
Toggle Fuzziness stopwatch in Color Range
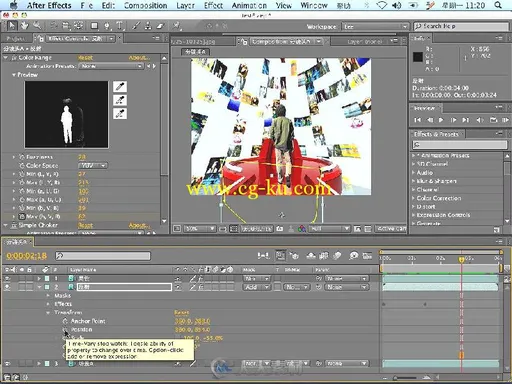pyautogui.click(x=22, y=157)
